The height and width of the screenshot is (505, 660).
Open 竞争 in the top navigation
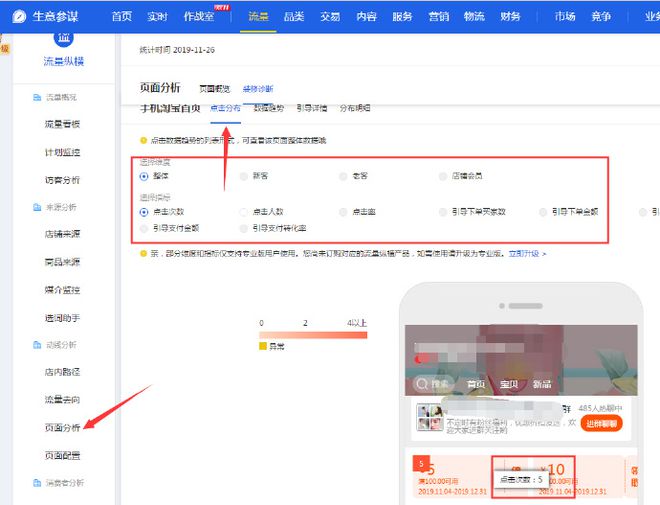pos(601,17)
